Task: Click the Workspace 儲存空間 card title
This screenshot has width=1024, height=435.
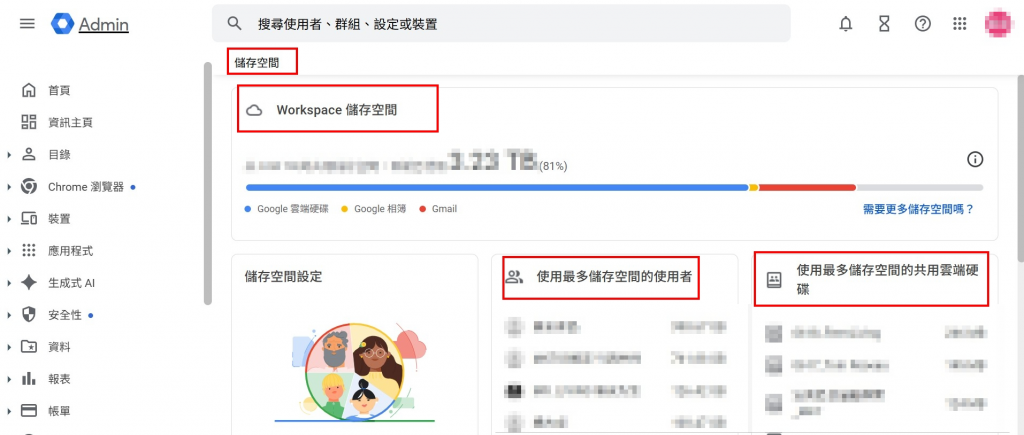Action: coord(336,110)
